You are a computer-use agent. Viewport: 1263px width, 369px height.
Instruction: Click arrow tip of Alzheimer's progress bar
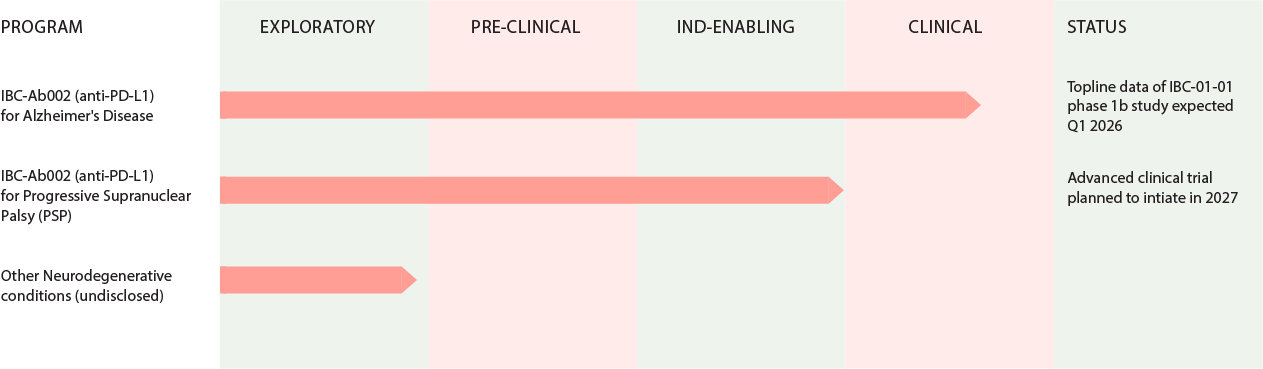point(972,105)
